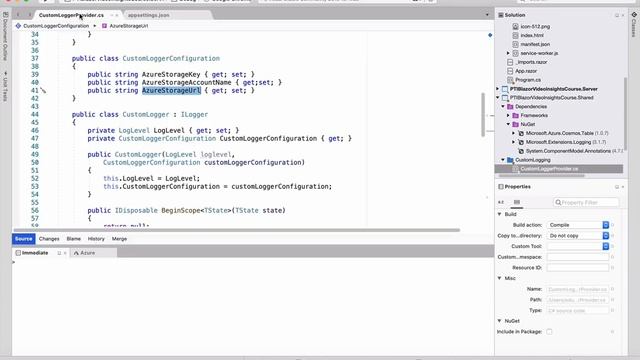Open the Custom Tool dropdown
The height and width of the screenshot is (360, 640).
(578, 246)
